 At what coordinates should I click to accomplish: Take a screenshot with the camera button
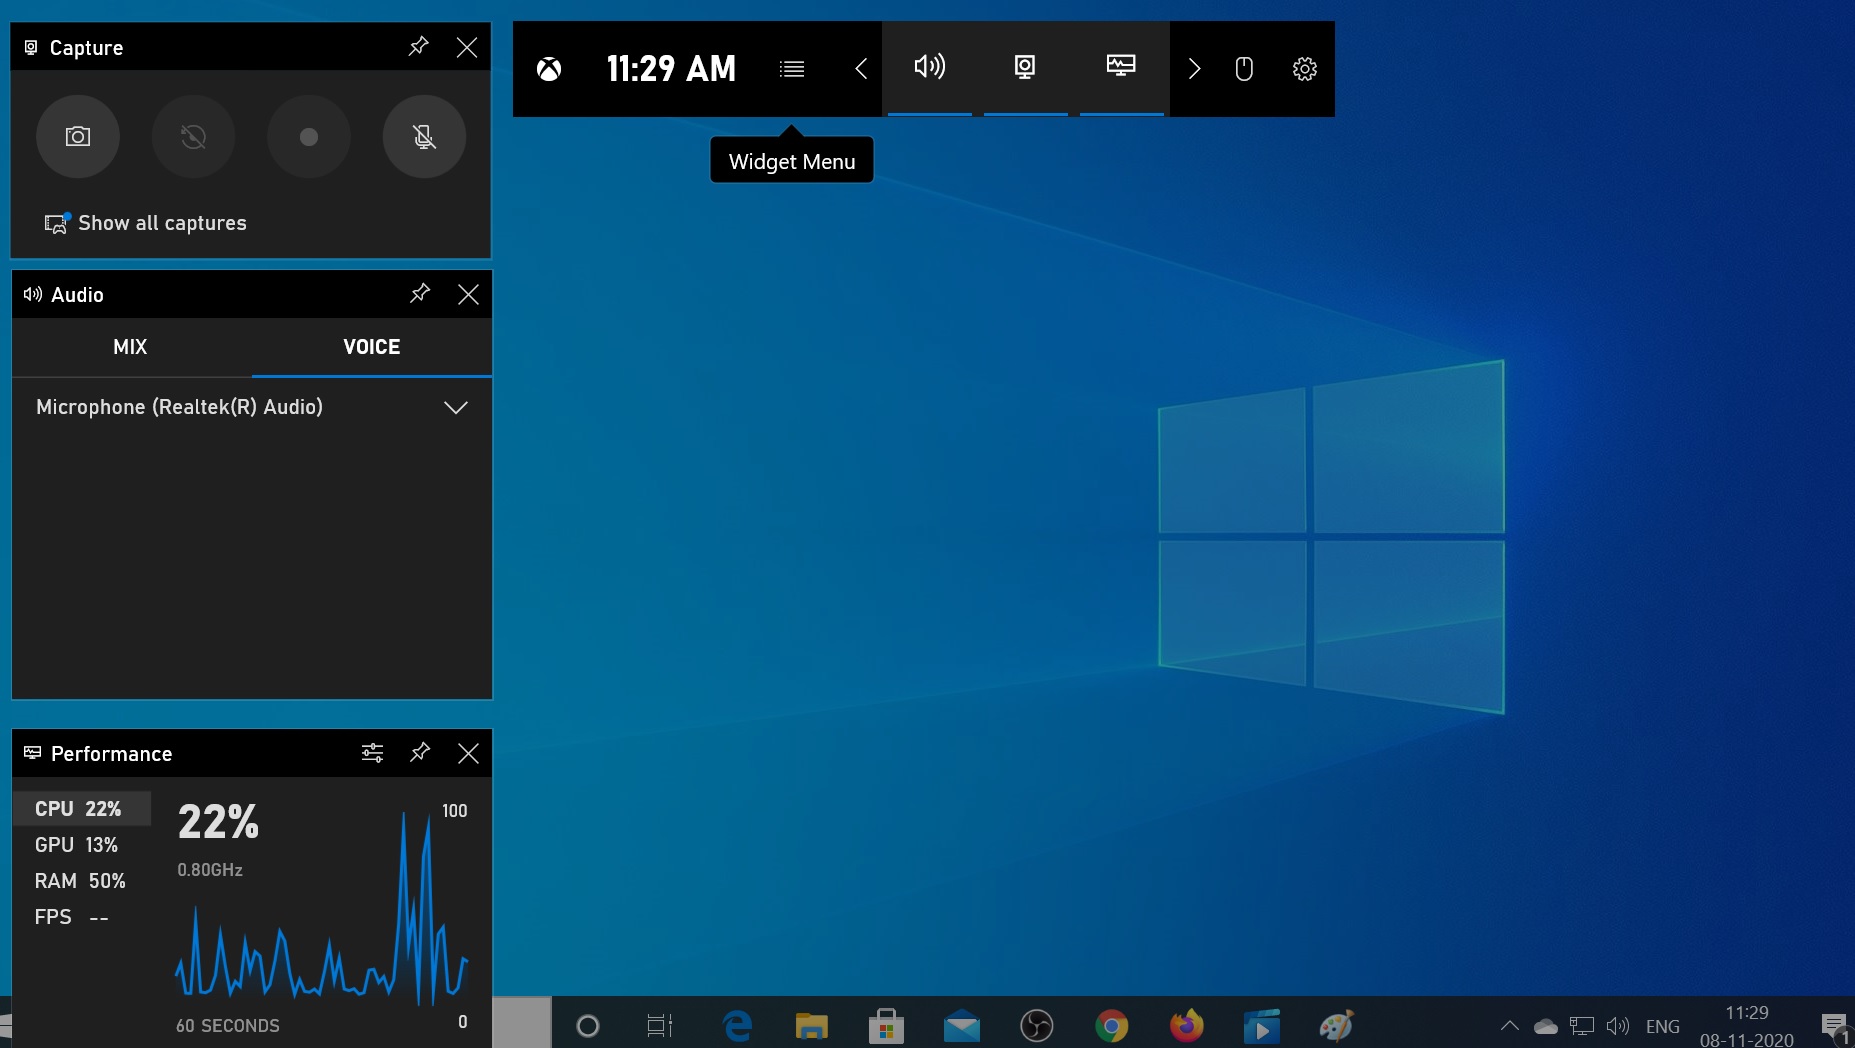78,137
